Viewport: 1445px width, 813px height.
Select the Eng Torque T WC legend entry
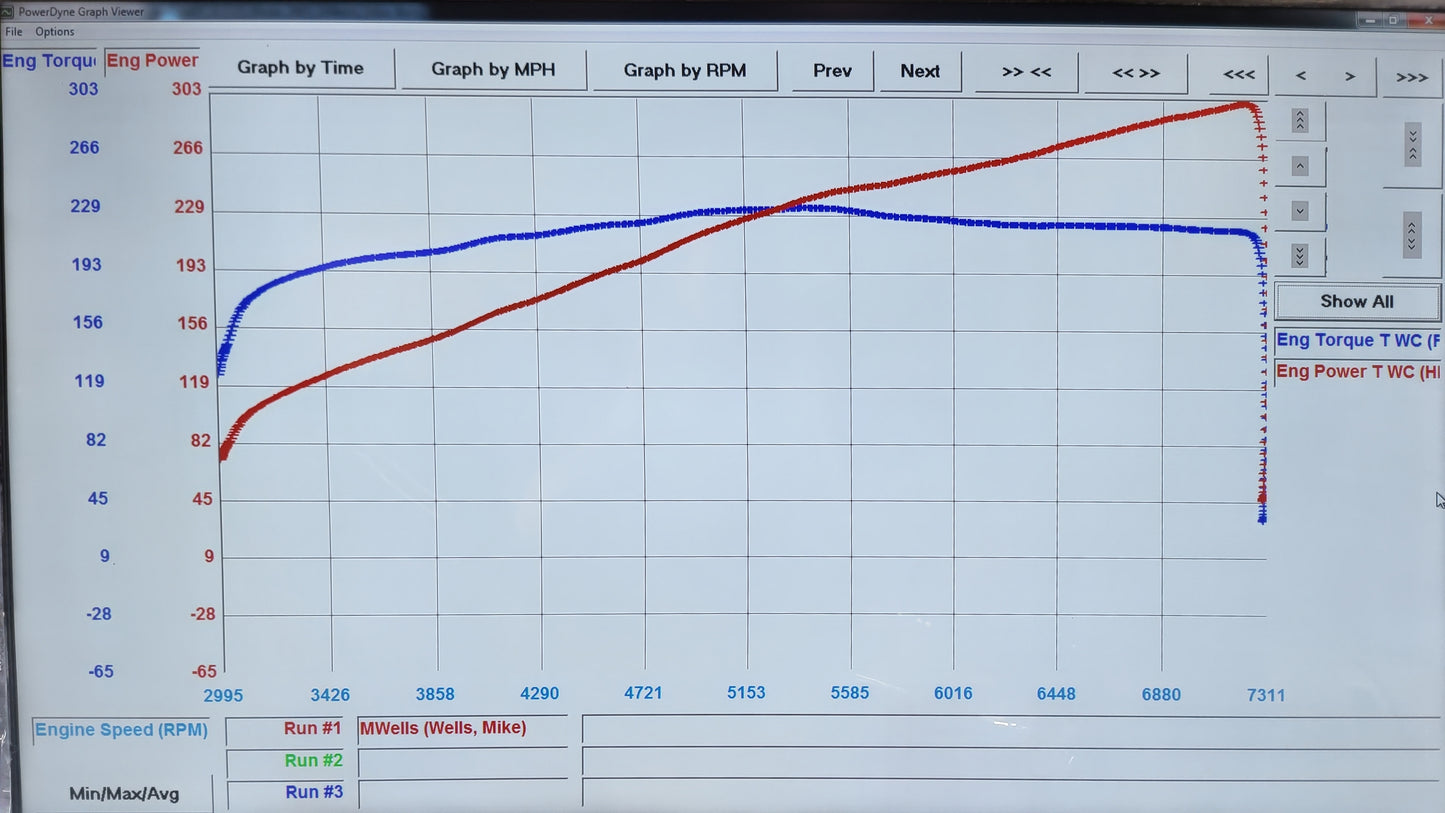(x=1357, y=340)
